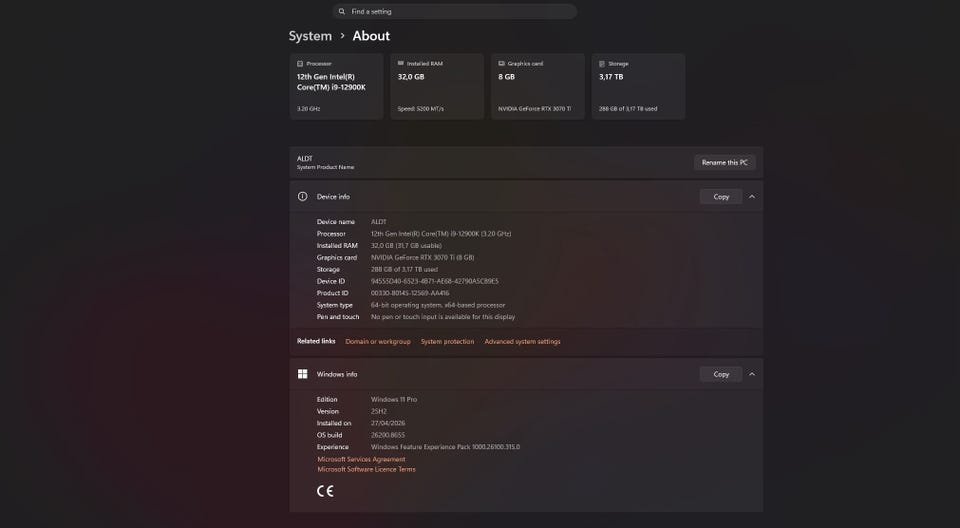The height and width of the screenshot is (528, 960).
Task: Copy the Device info details
Action: tap(721, 197)
